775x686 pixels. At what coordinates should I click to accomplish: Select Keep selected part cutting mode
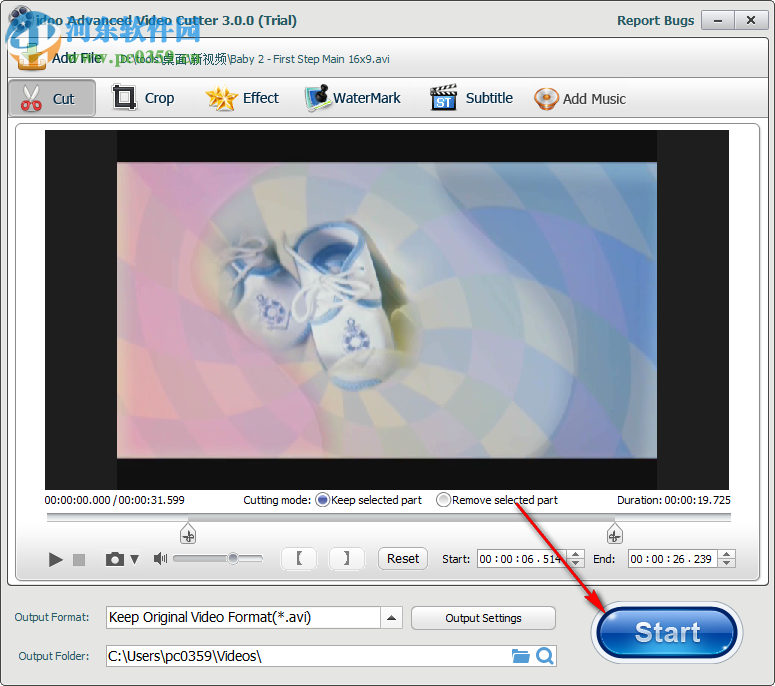coord(323,500)
